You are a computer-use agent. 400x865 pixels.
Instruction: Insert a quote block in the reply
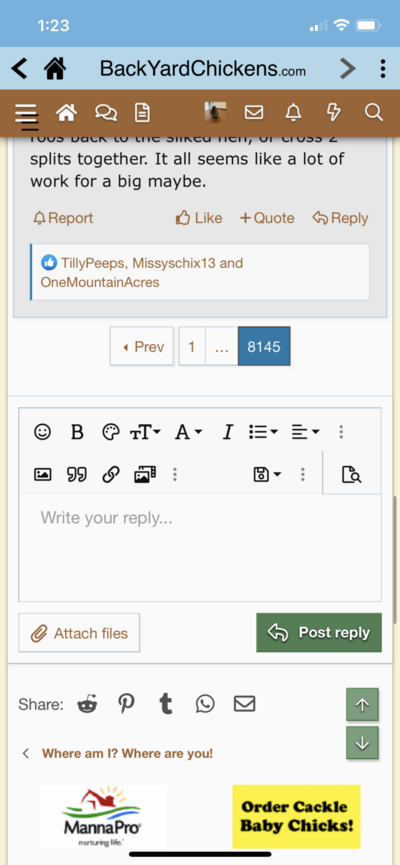click(x=77, y=474)
